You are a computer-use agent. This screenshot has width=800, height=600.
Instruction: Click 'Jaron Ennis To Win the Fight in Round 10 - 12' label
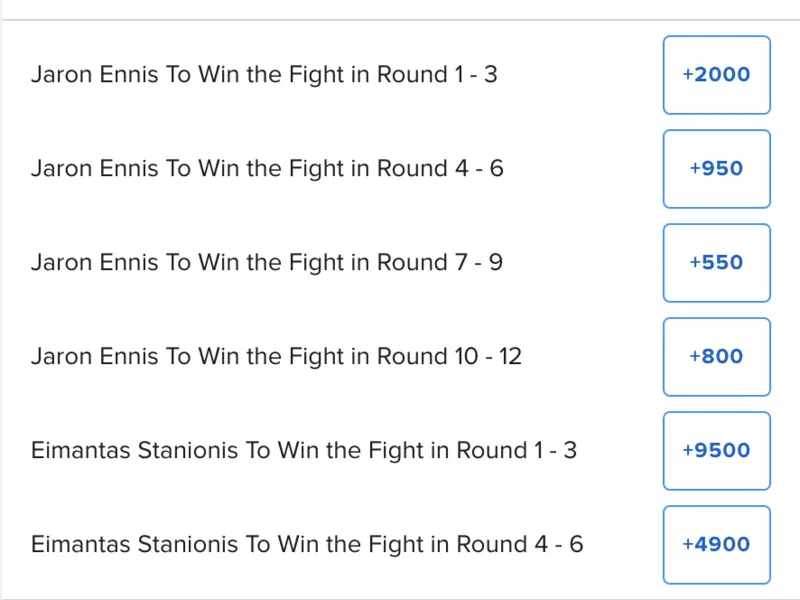(276, 357)
